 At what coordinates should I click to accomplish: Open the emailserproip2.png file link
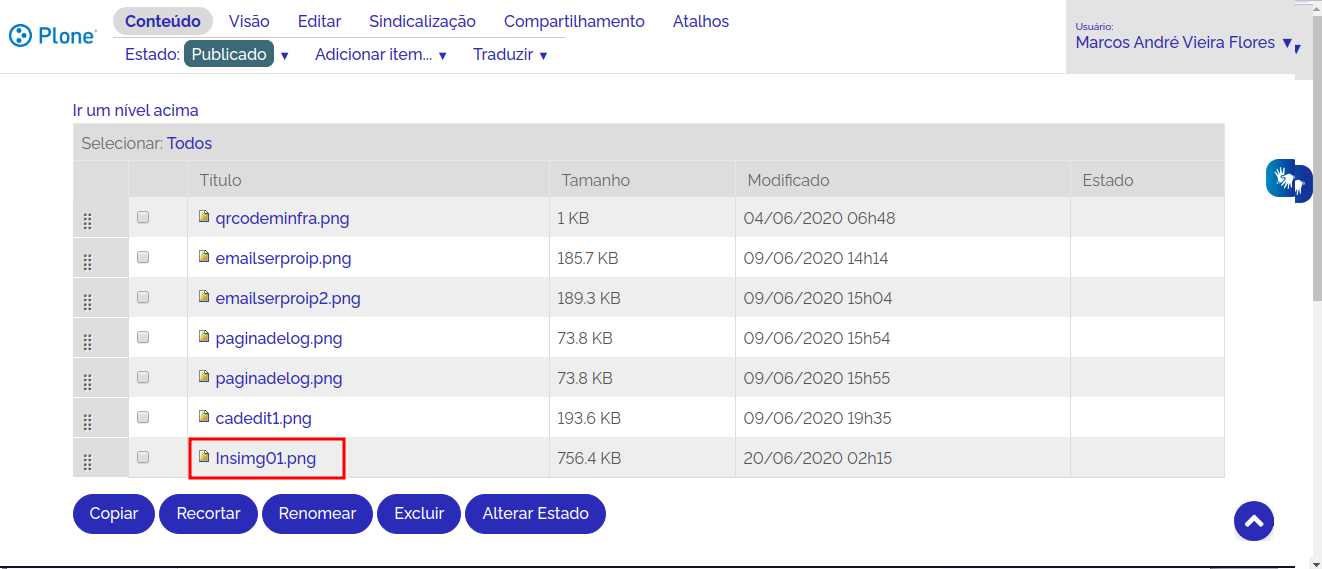288,298
